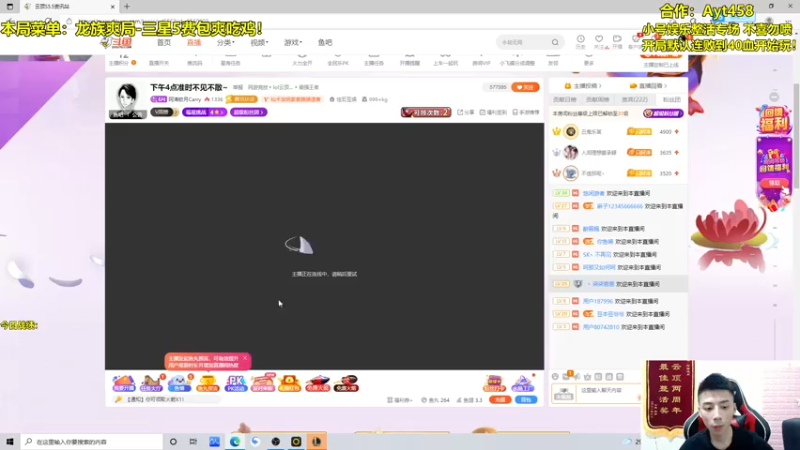The height and width of the screenshot is (450, 800).
Task: Switch to 贡献日榜 daily ranking tab
Action: click(564, 99)
